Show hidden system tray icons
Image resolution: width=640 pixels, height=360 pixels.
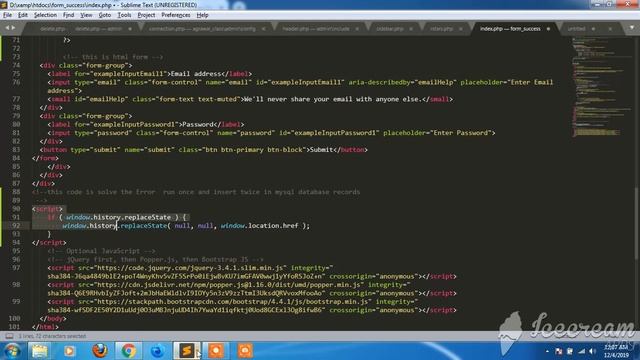[547, 351]
